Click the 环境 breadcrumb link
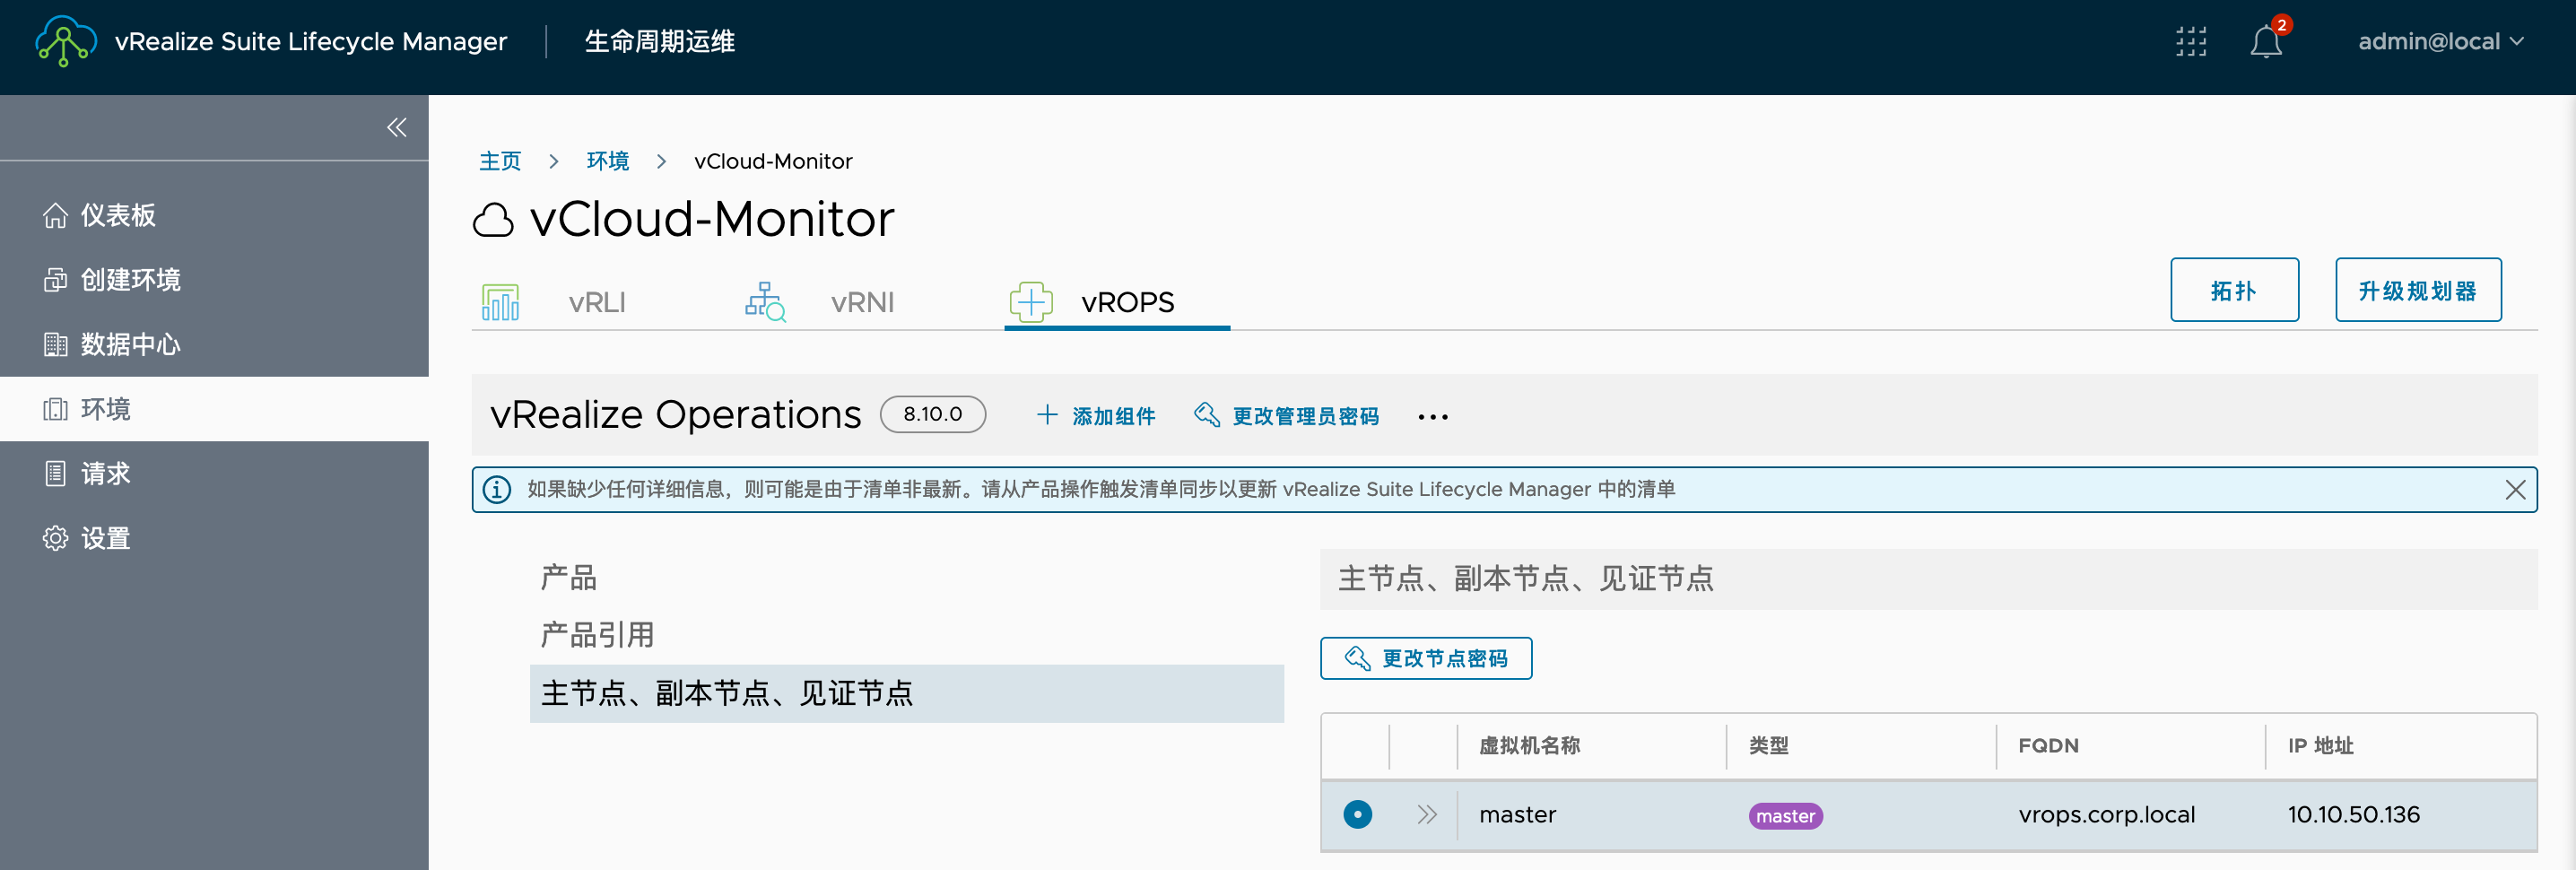This screenshot has width=2576, height=870. pyautogui.click(x=607, y=161)
